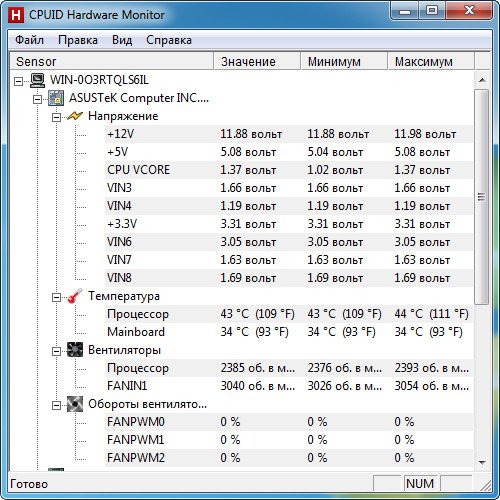Image resolution: width=500 pixels, height=500 pixels.
Task: Click the Sensor column header
Action: point(111,61)
